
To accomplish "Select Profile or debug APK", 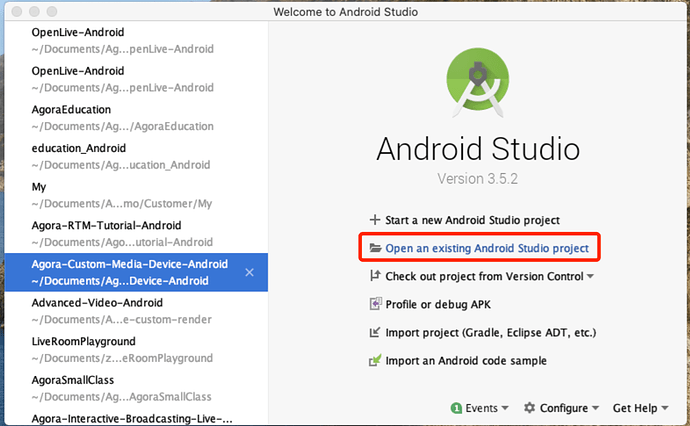I will tap(438, 305).
